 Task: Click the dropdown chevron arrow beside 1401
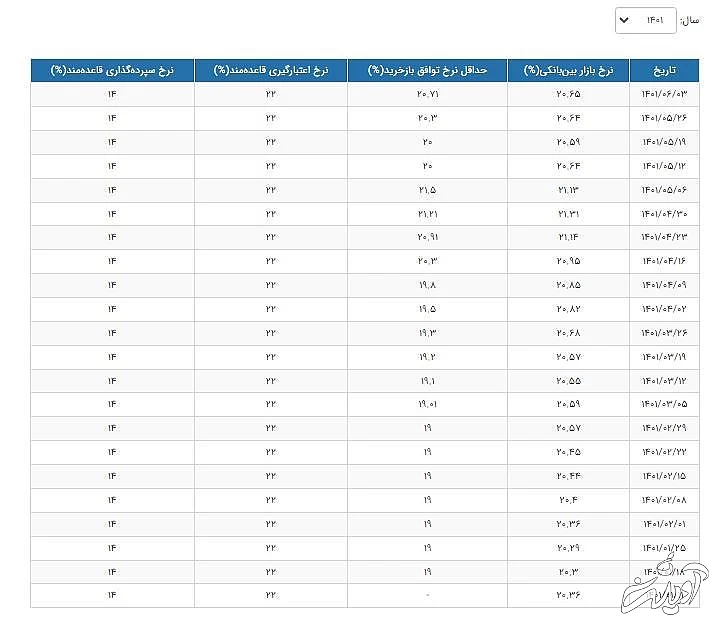pos(623,20)
